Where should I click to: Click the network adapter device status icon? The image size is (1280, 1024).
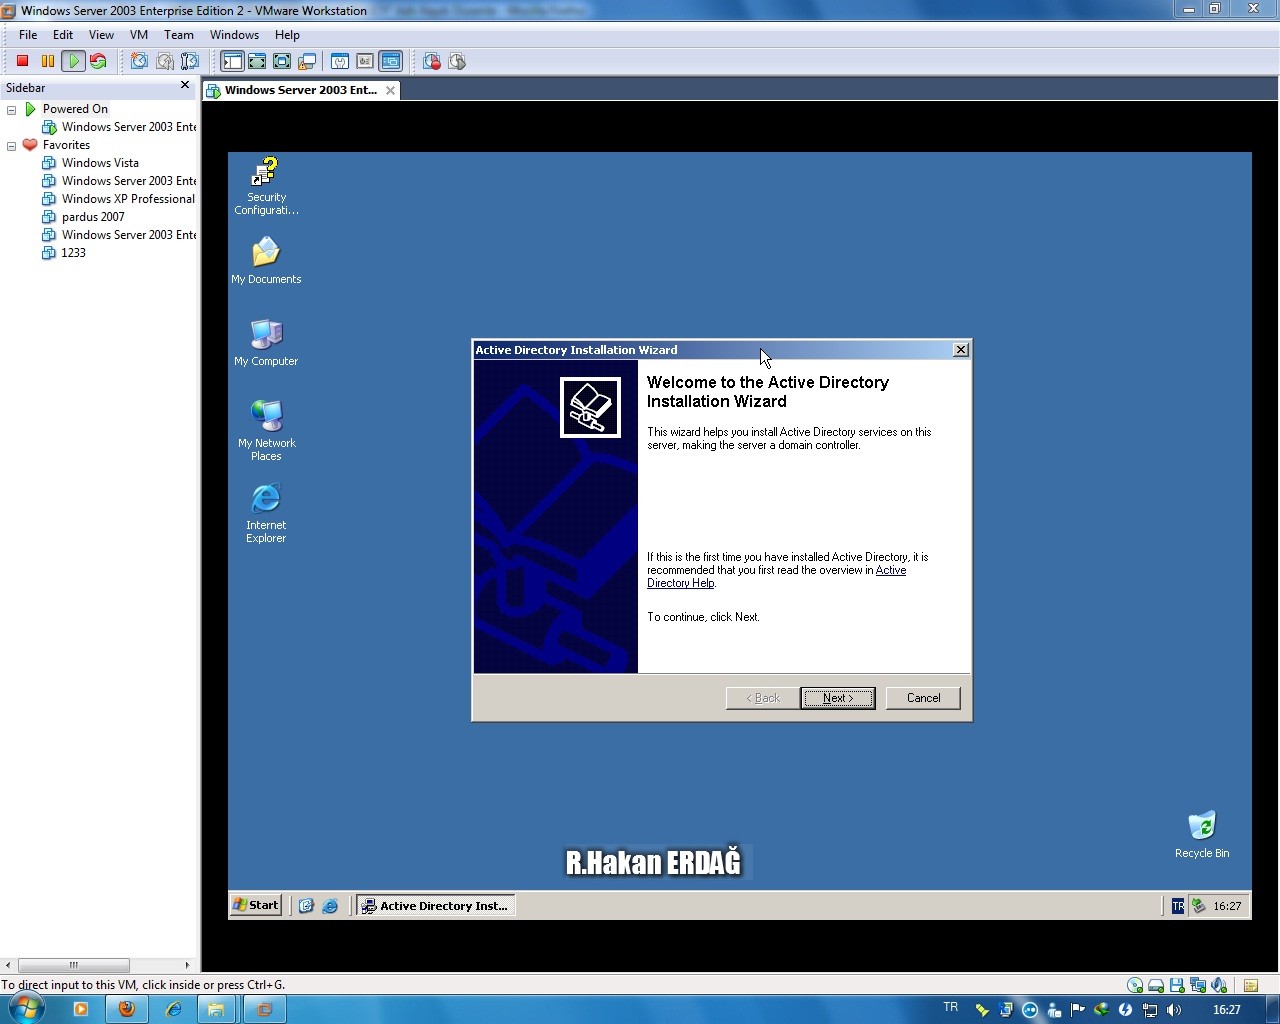[1197, 985]
